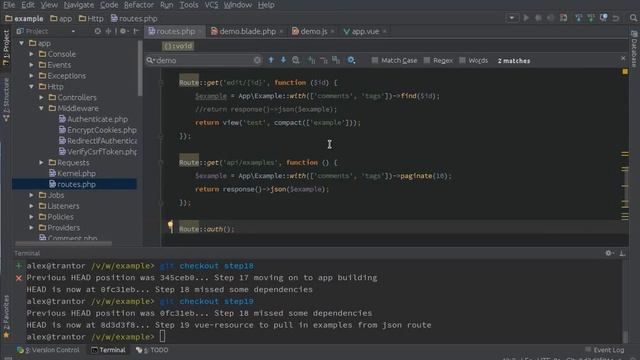The width and height of the screenshot is (640, 360).
Task: Close the app.vue editor tab
Action: pos(384,31)
